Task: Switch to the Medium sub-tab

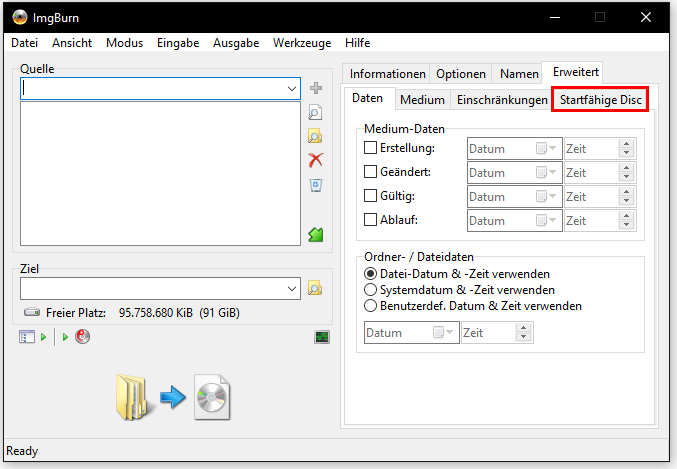Action: point(422,100)
